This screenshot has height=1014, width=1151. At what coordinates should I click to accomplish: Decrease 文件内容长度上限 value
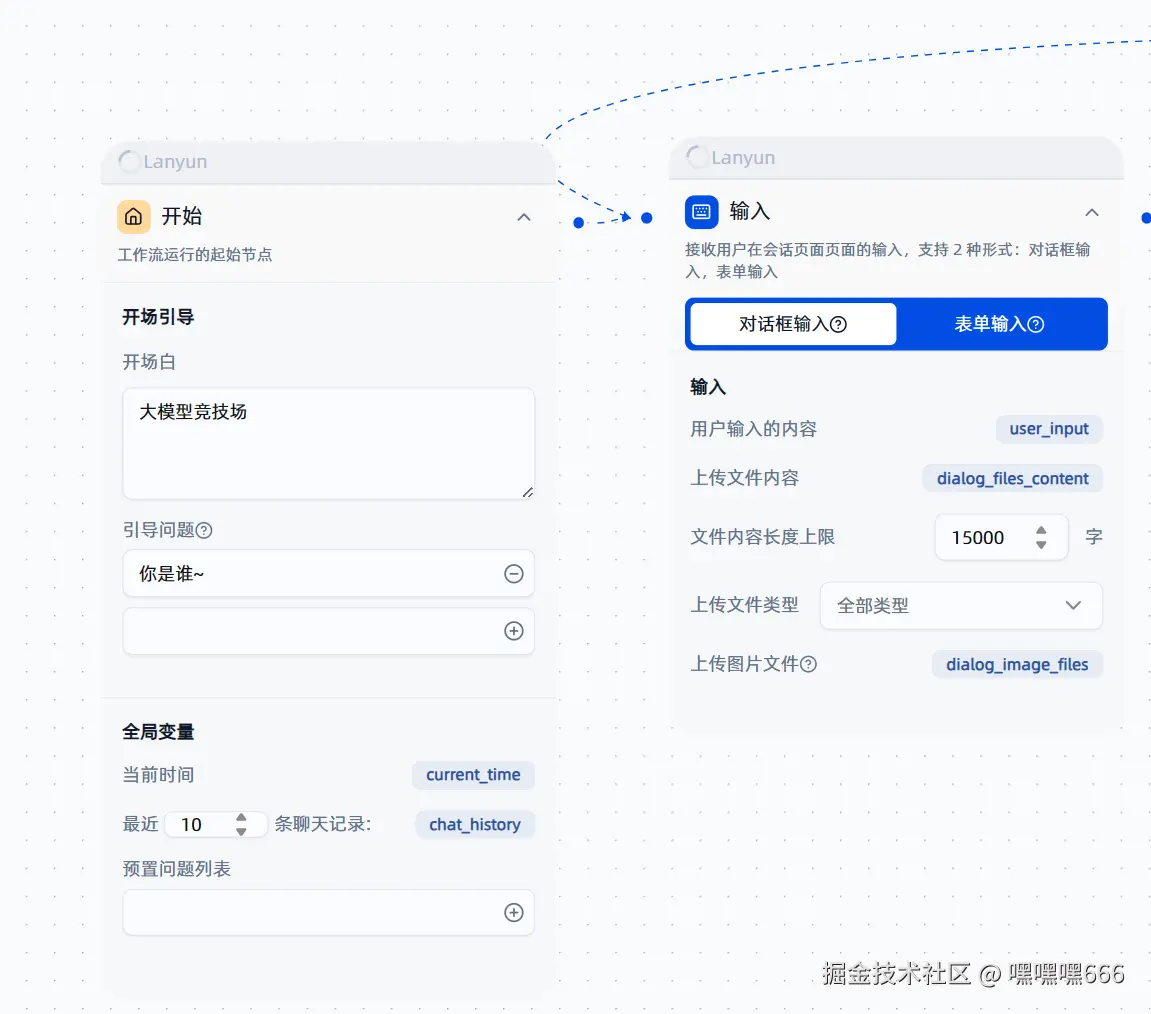(x=1041, y=545)
